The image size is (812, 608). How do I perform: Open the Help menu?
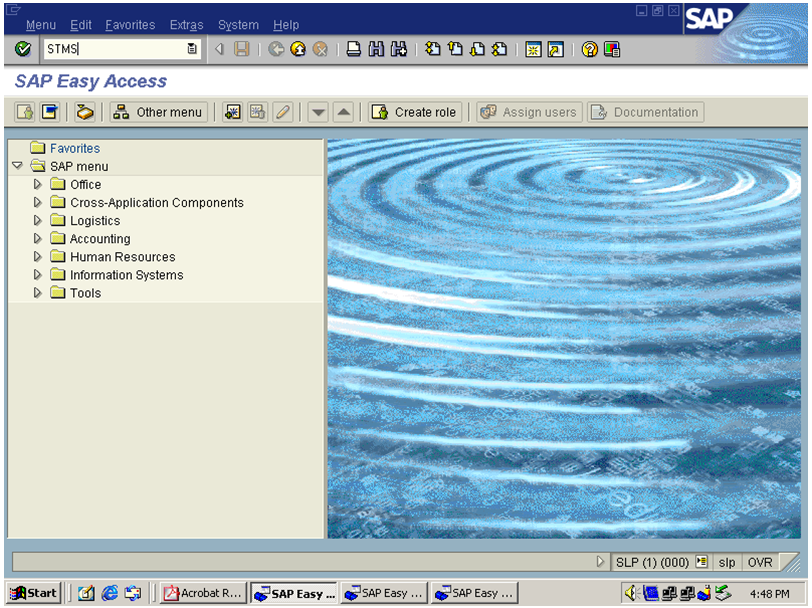pyautogui.click(x=286, y=25)
